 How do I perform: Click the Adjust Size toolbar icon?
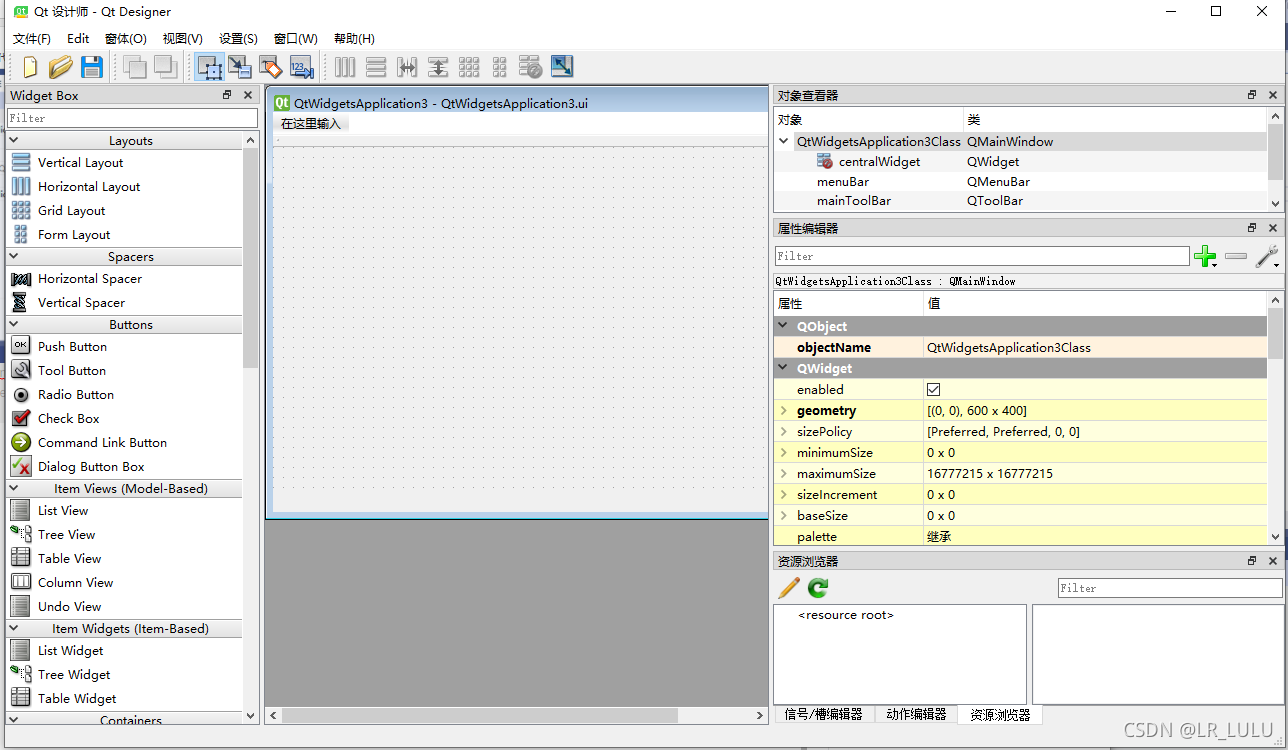[x=562, y=67]
